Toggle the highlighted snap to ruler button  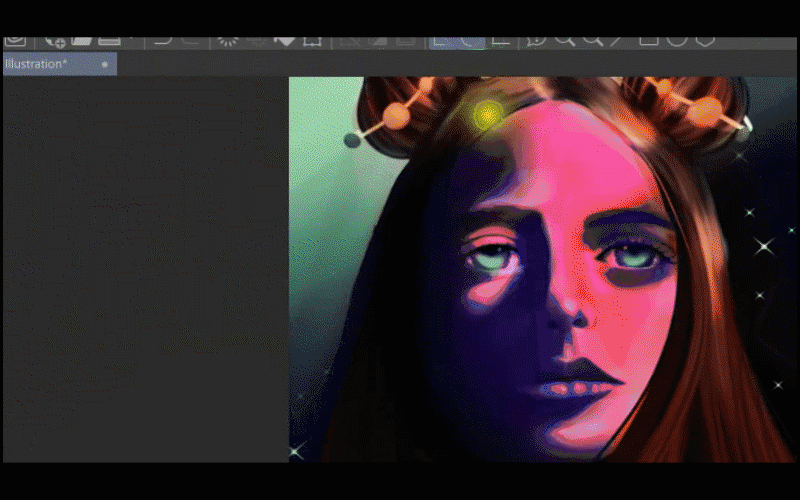pos(443,42)
